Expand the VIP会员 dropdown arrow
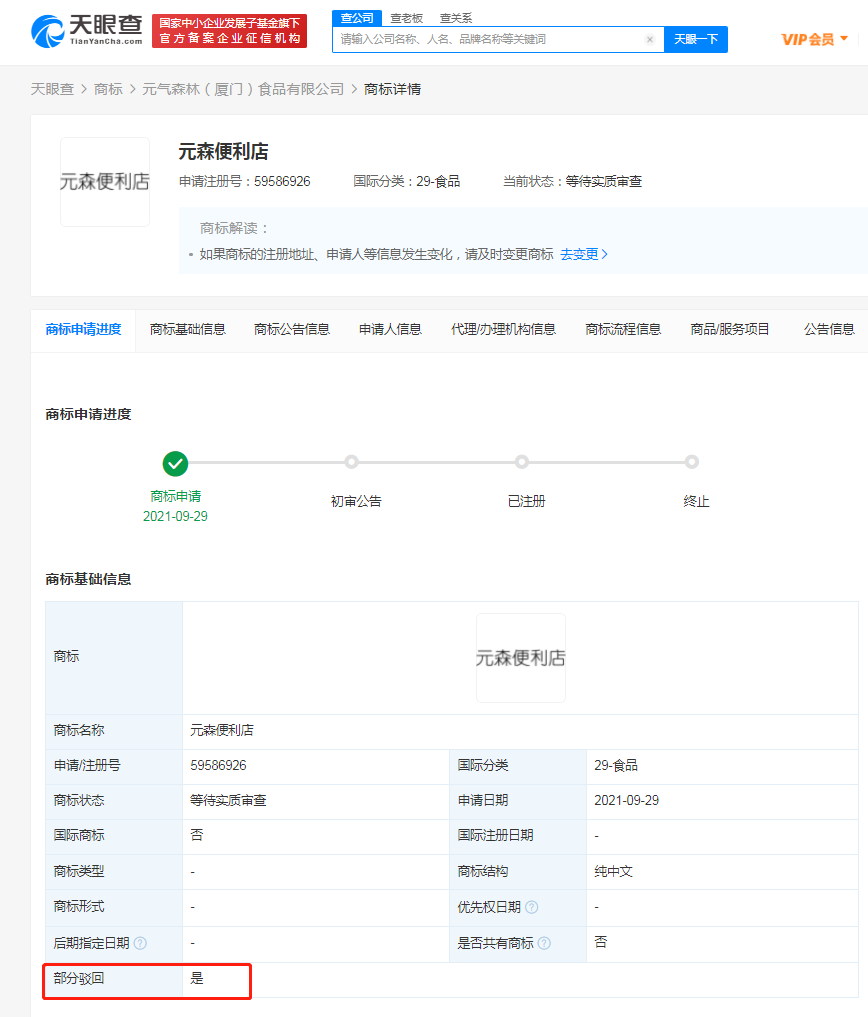 (x=847, y=38)
